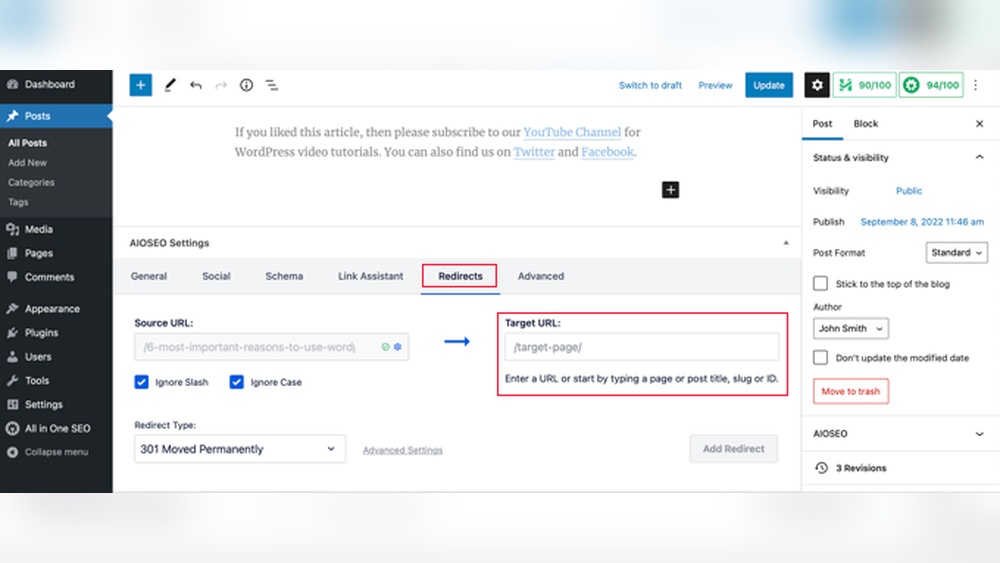Image resolution: width=1000 pixels, height=563 pixels.
Task: Open the Advanced tab
Action: tap(541, 276)
